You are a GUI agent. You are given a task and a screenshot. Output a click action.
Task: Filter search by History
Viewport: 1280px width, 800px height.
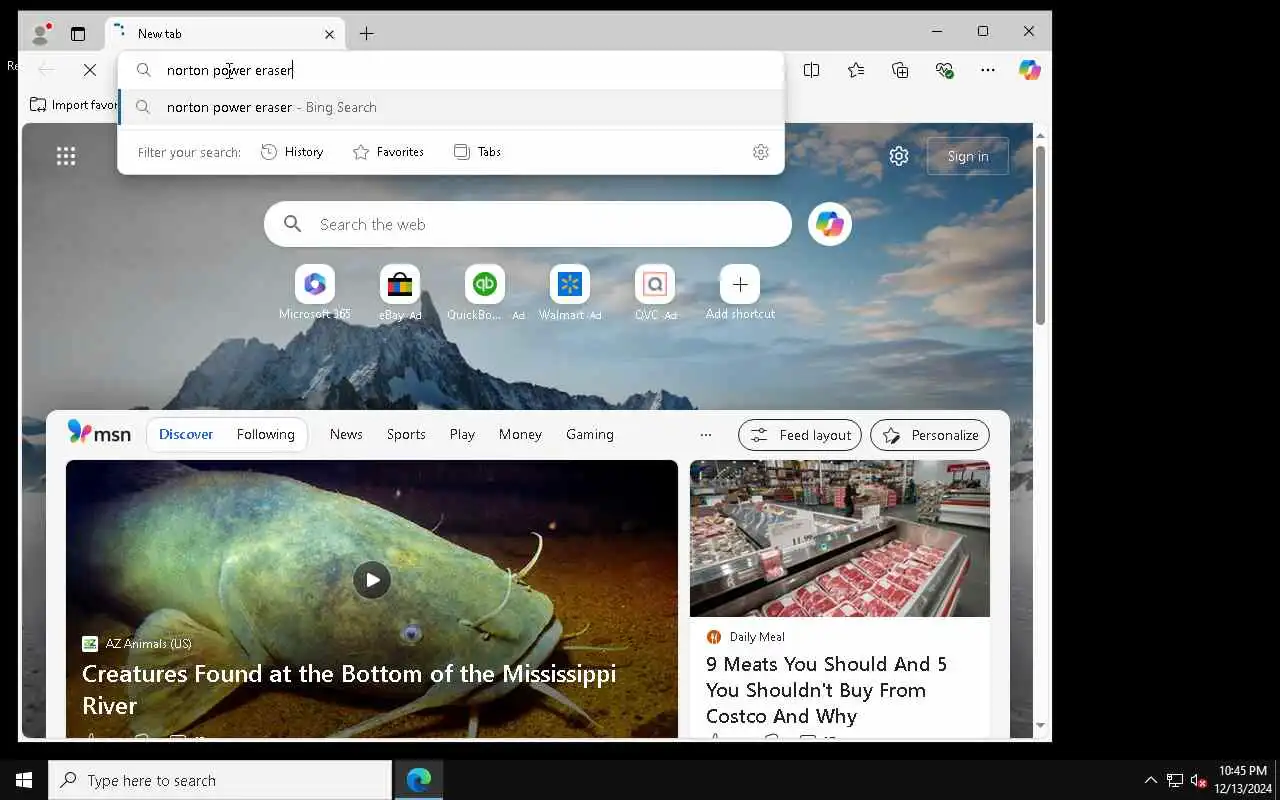(x=292, y=152)
